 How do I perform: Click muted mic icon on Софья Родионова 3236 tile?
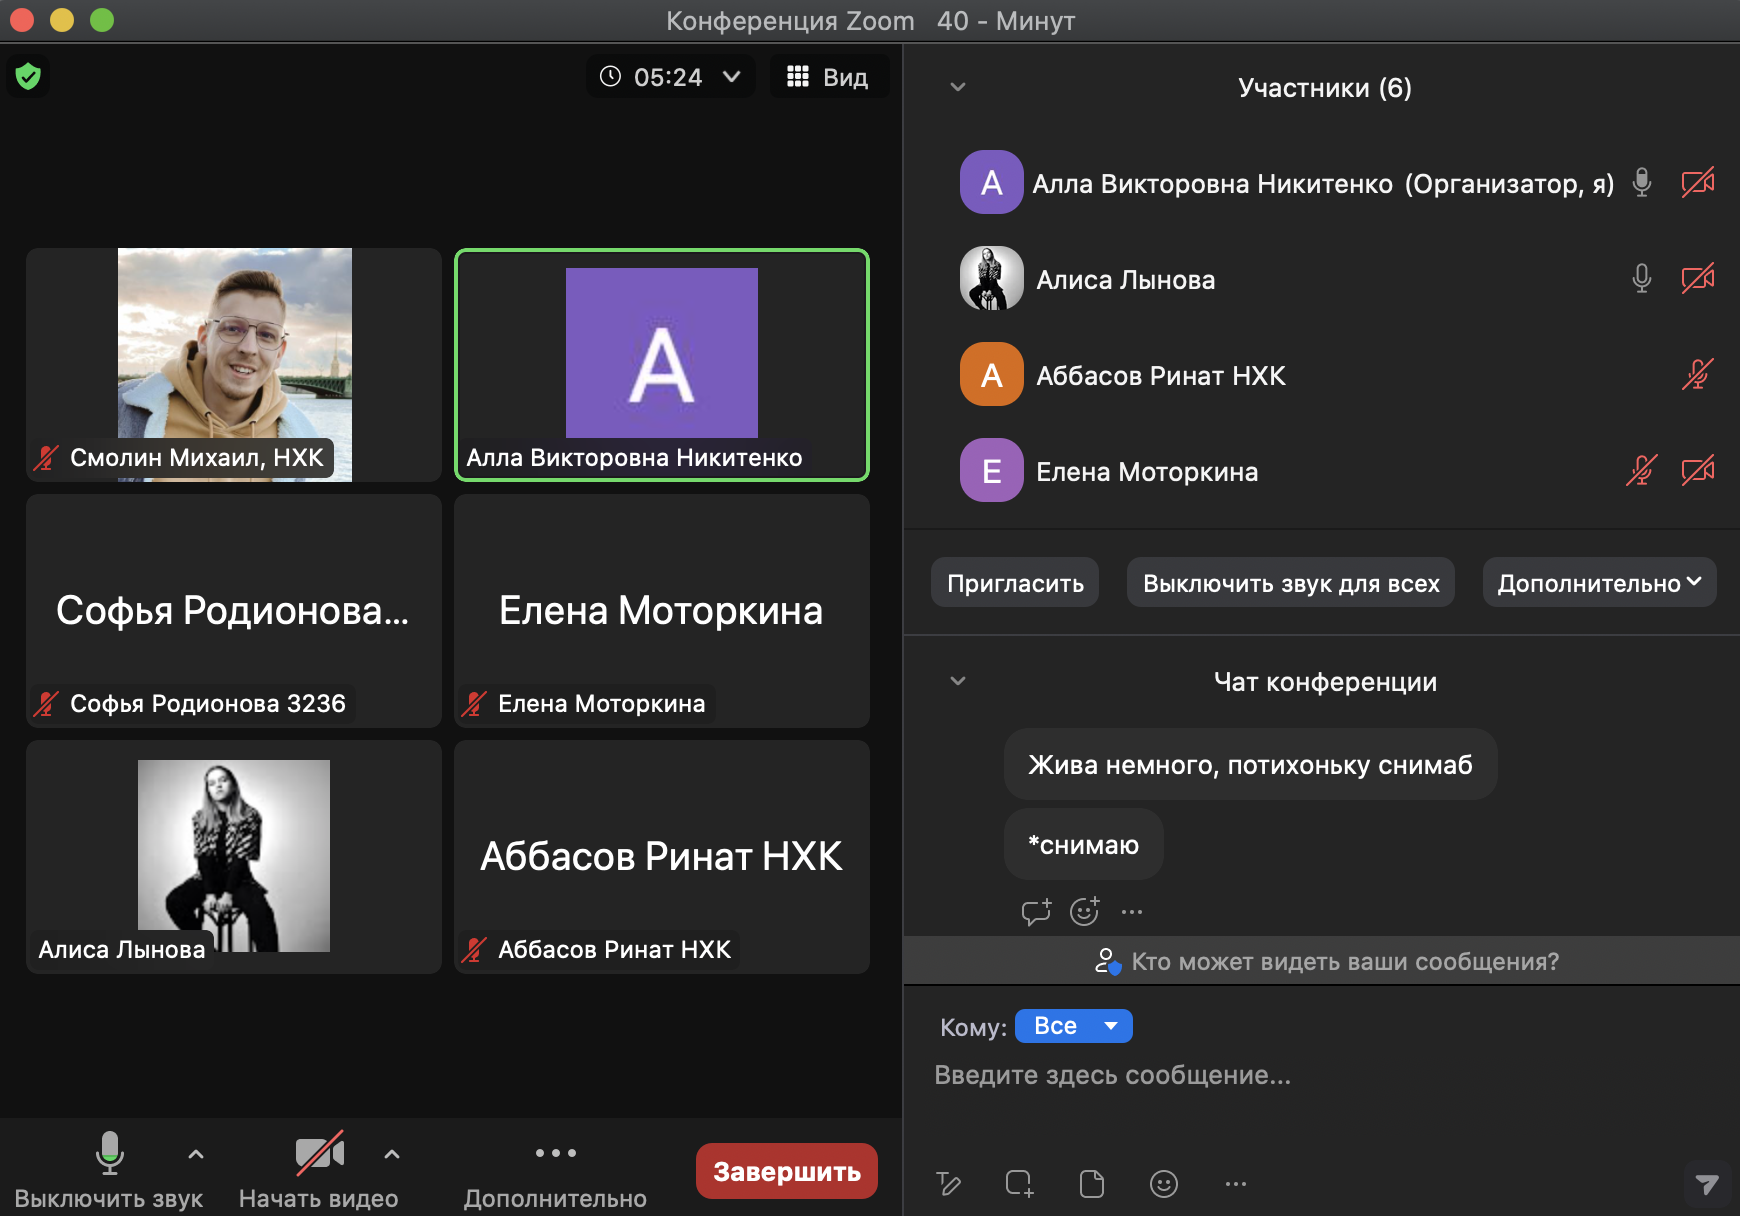pos(46,704)
